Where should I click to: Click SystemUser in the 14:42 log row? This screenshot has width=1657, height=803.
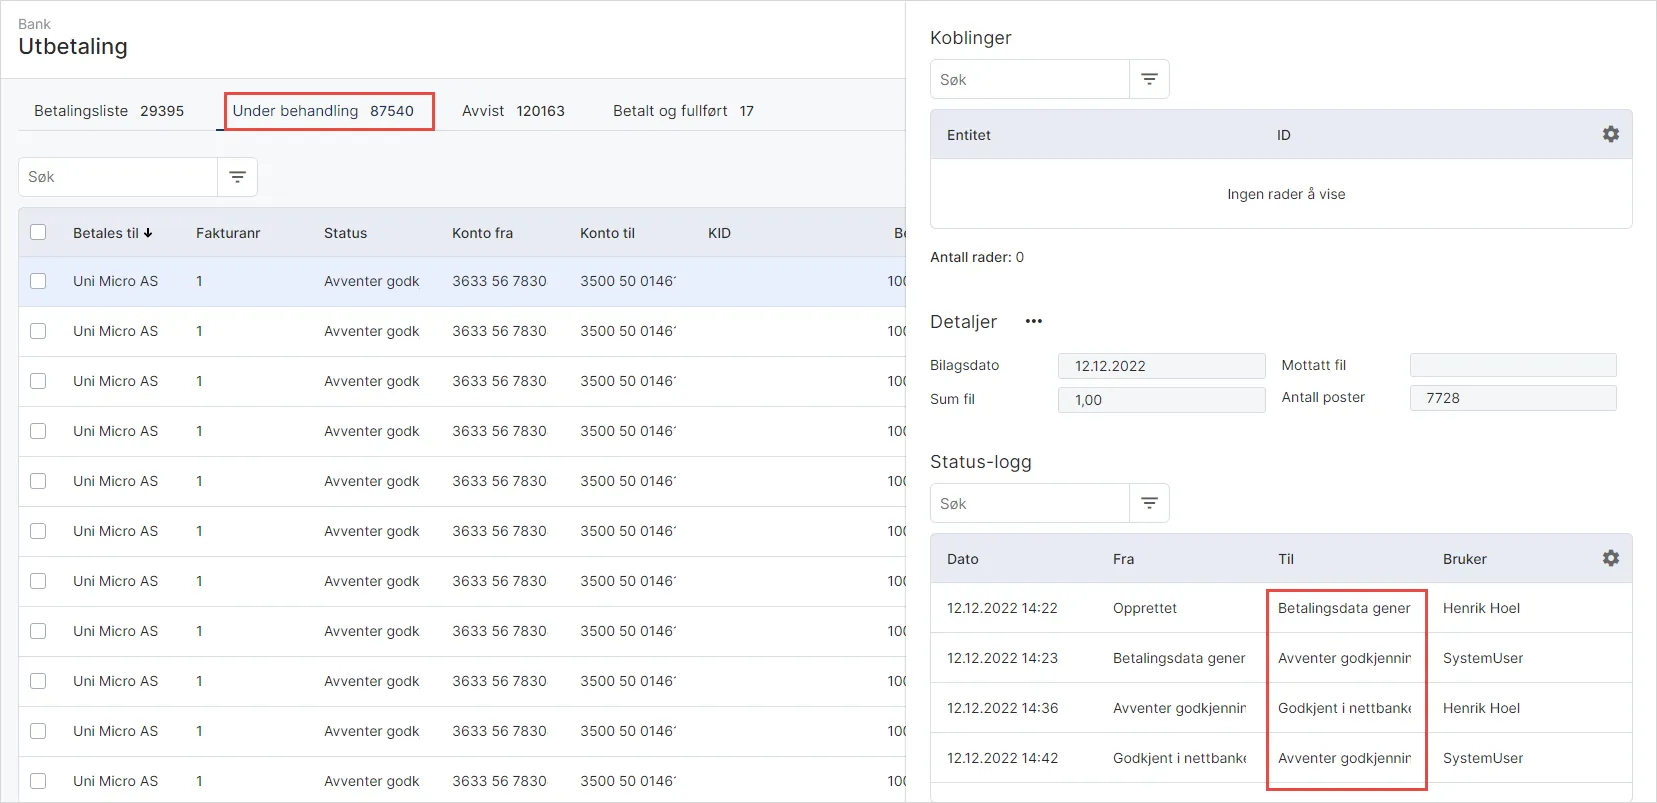(x=1483, y=758)
